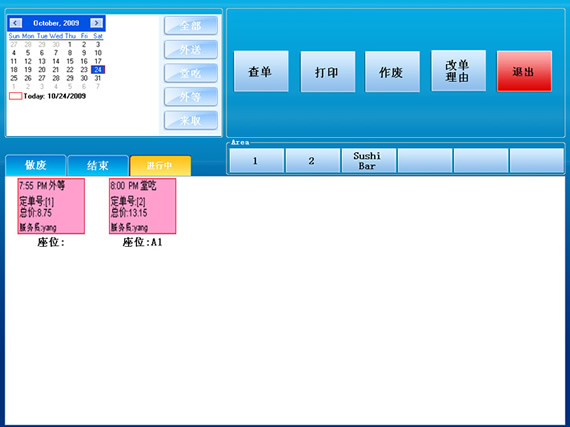Filter orders by 来取 pickup

191,120
